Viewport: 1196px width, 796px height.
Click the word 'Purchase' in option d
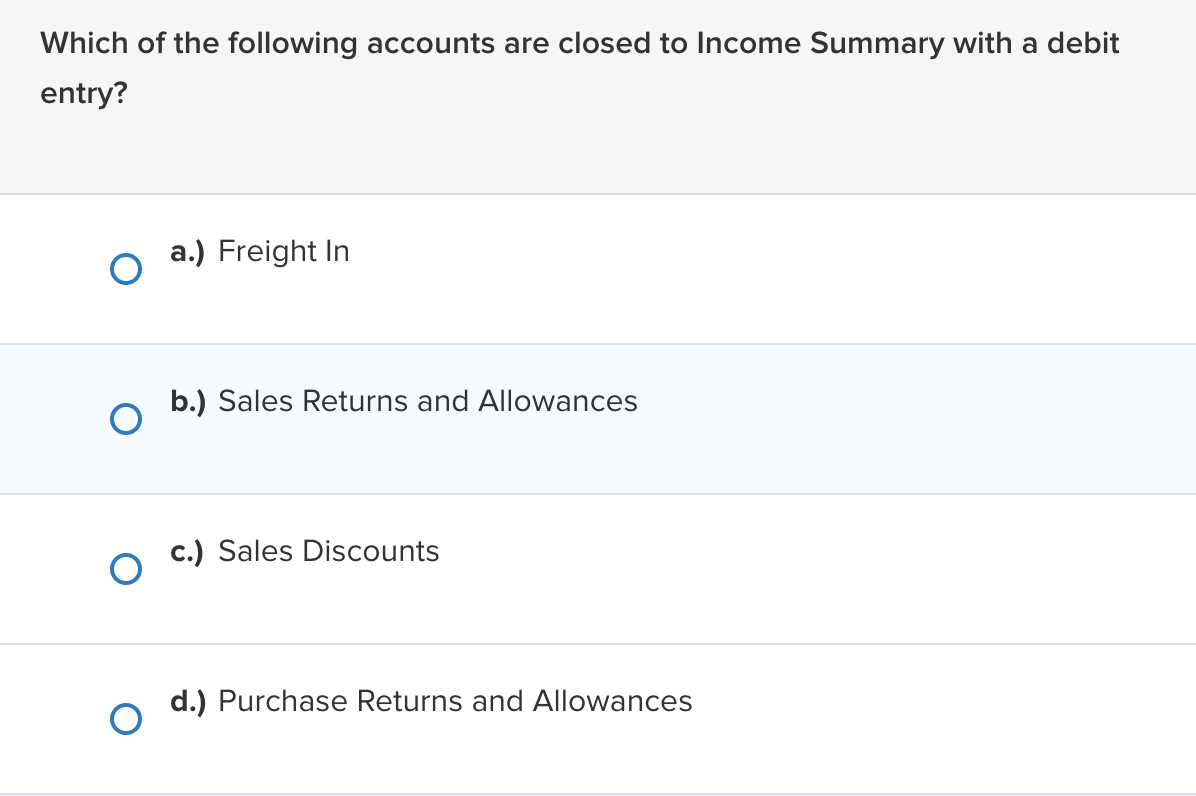[x=283, y=701]
